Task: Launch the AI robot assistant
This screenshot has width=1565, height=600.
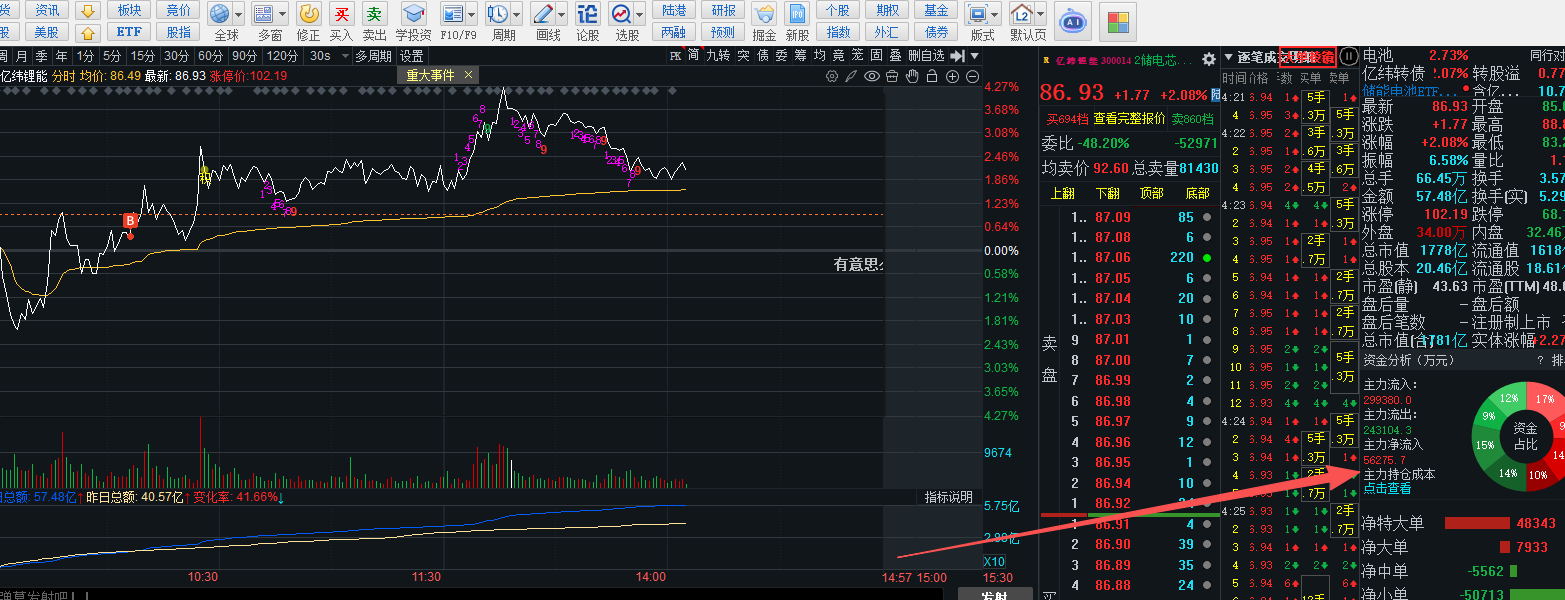Action: (x=1073, y=20)
